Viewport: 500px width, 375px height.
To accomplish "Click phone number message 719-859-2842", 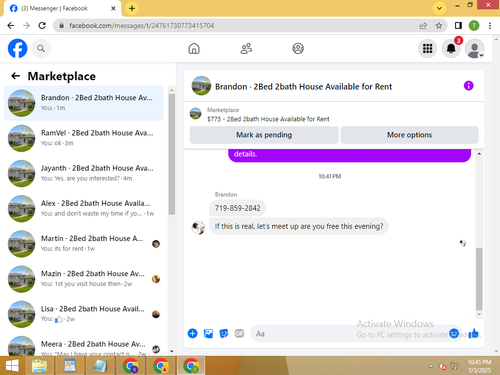I will [237, 208].
